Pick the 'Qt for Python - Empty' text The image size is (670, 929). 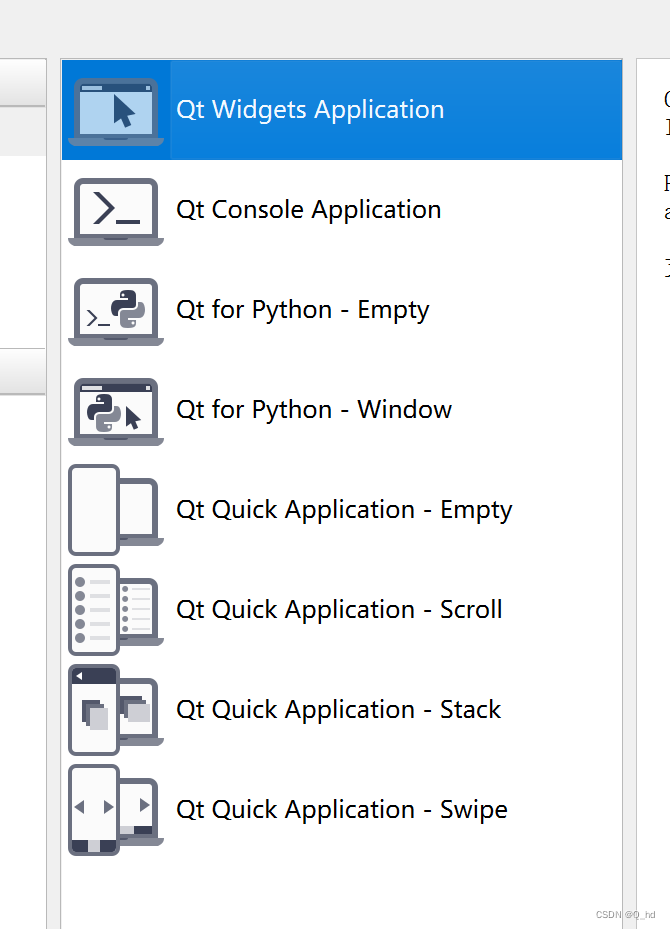click(x=303, y=310)
